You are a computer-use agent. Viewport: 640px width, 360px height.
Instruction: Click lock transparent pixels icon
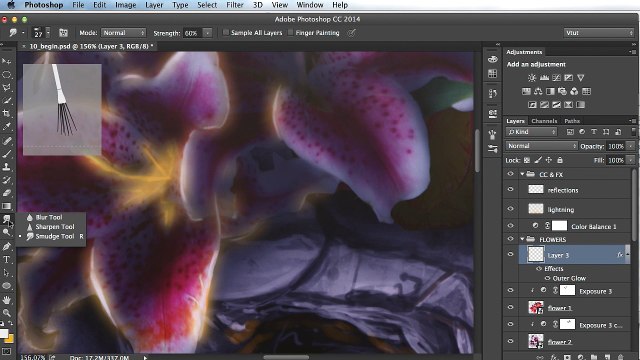coord(527,160)
